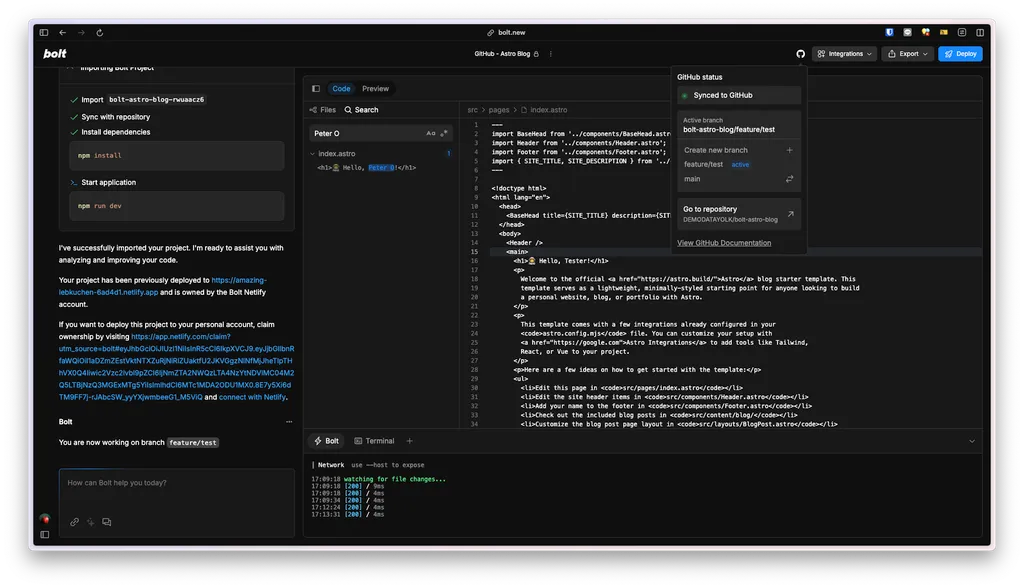Switch to the Code tab
The width and height of the screenshot is (1024, 588).
pos(341,89)
